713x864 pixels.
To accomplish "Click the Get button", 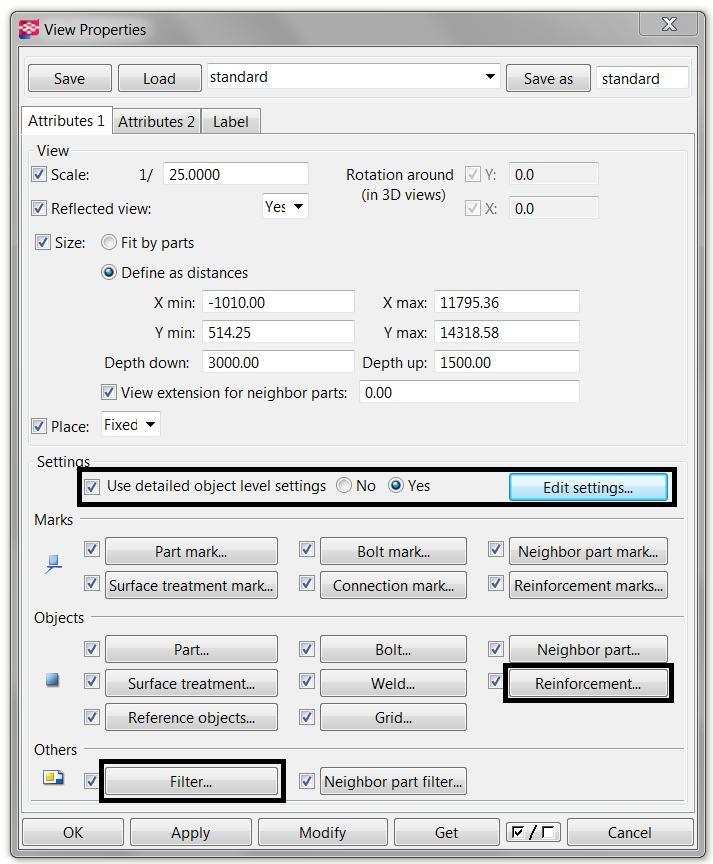I will 446,832.
